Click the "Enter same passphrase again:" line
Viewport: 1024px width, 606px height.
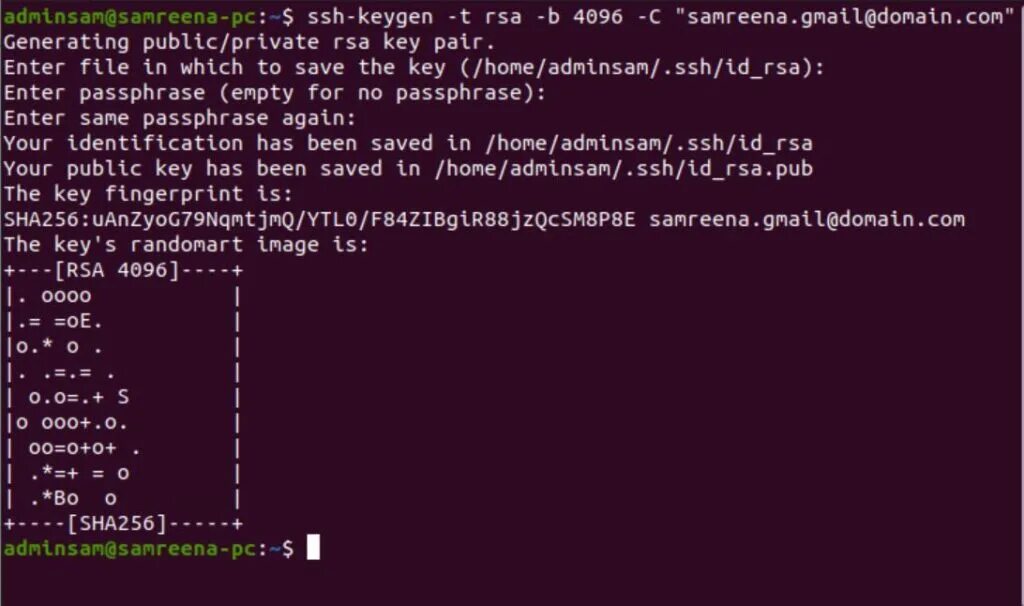click(180, 118)
